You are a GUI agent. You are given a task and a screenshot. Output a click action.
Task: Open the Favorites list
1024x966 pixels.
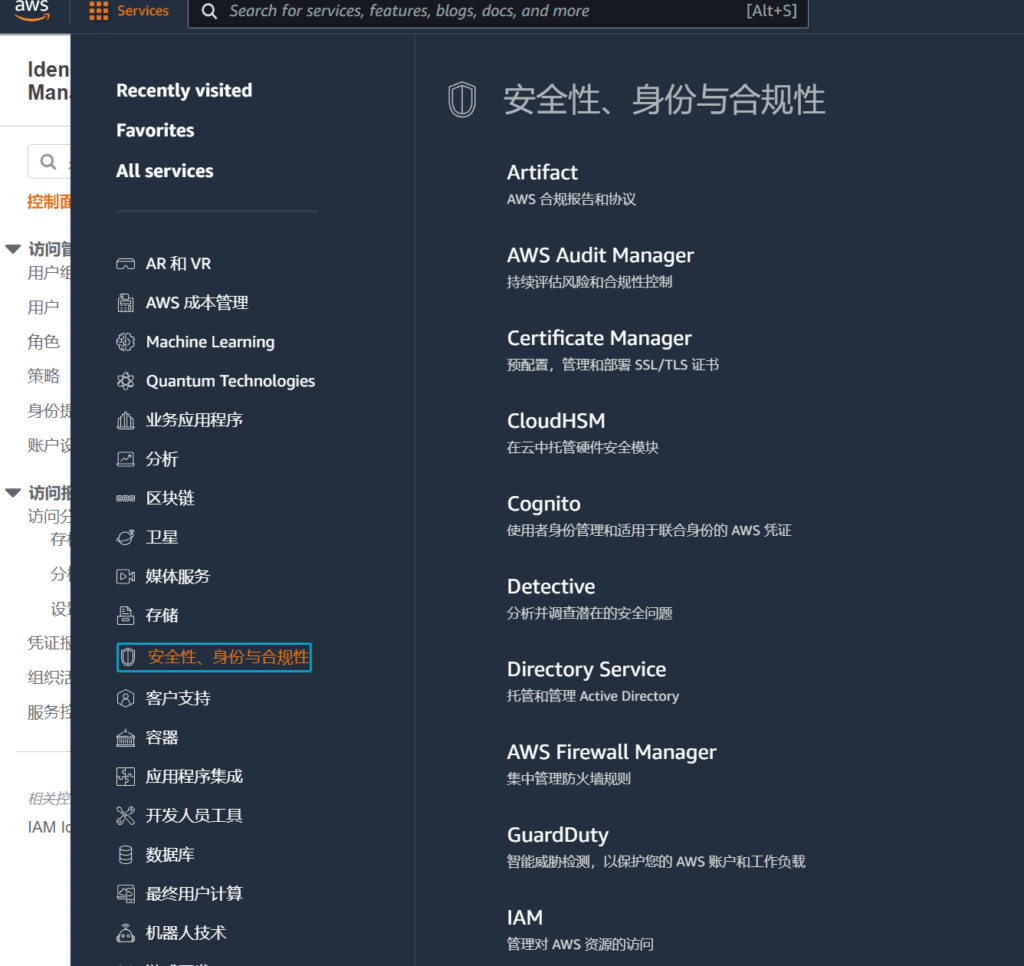[155, 131]
